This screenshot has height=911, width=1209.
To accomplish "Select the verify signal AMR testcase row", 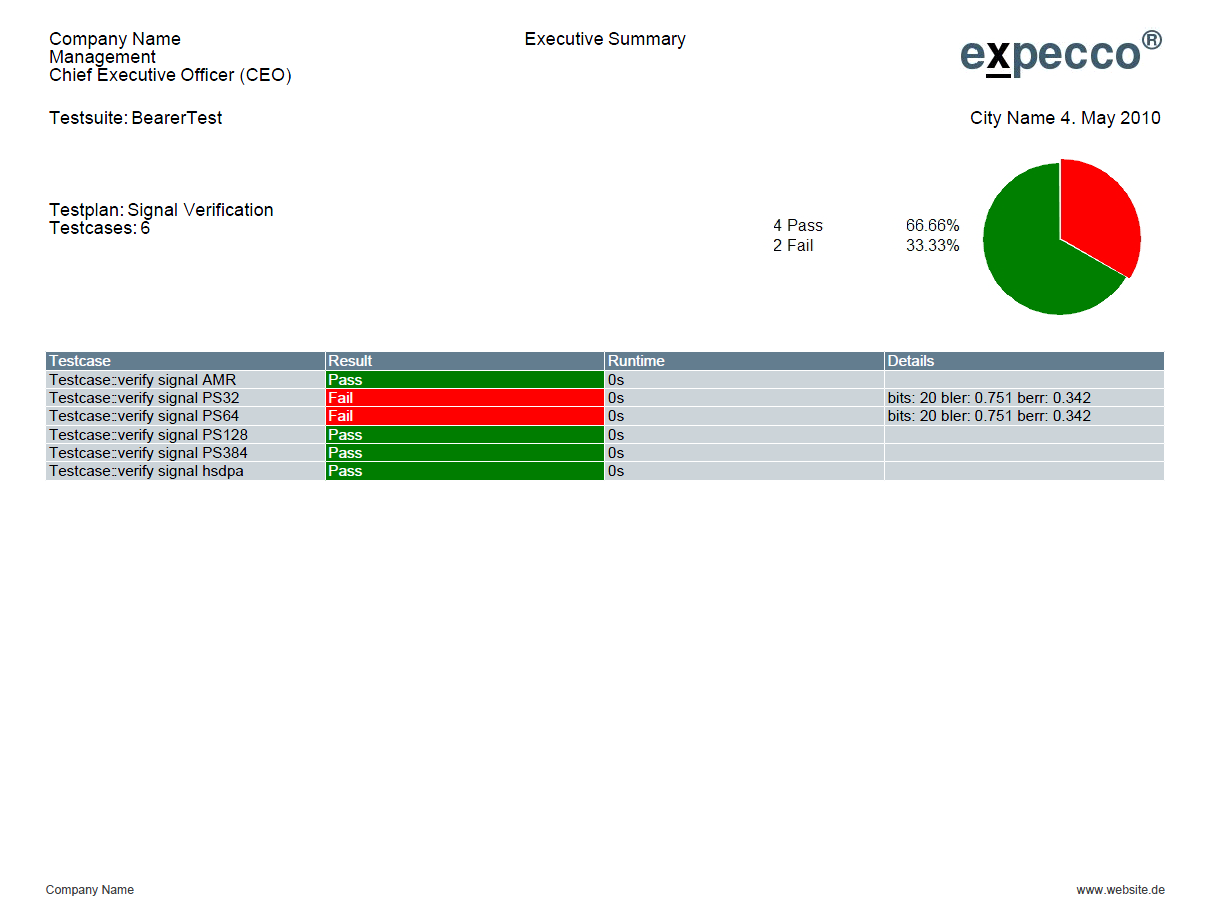I will [143, 380].
